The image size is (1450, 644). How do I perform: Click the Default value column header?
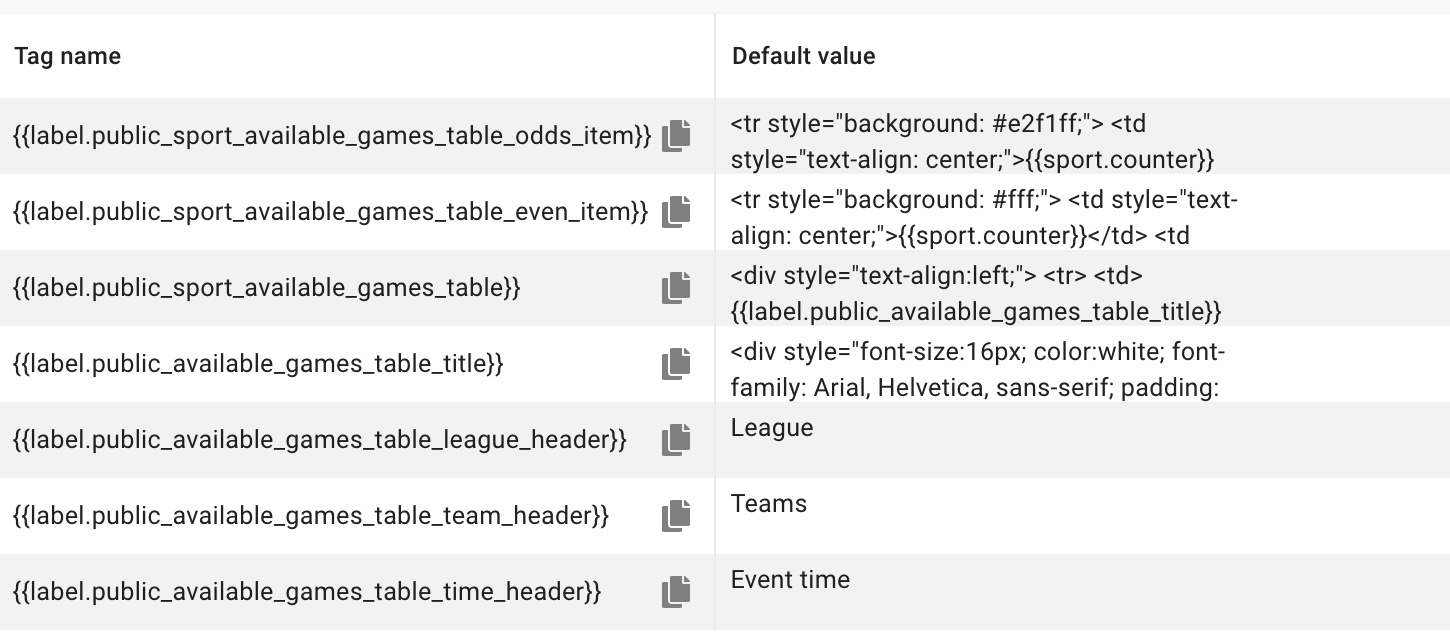803,56
